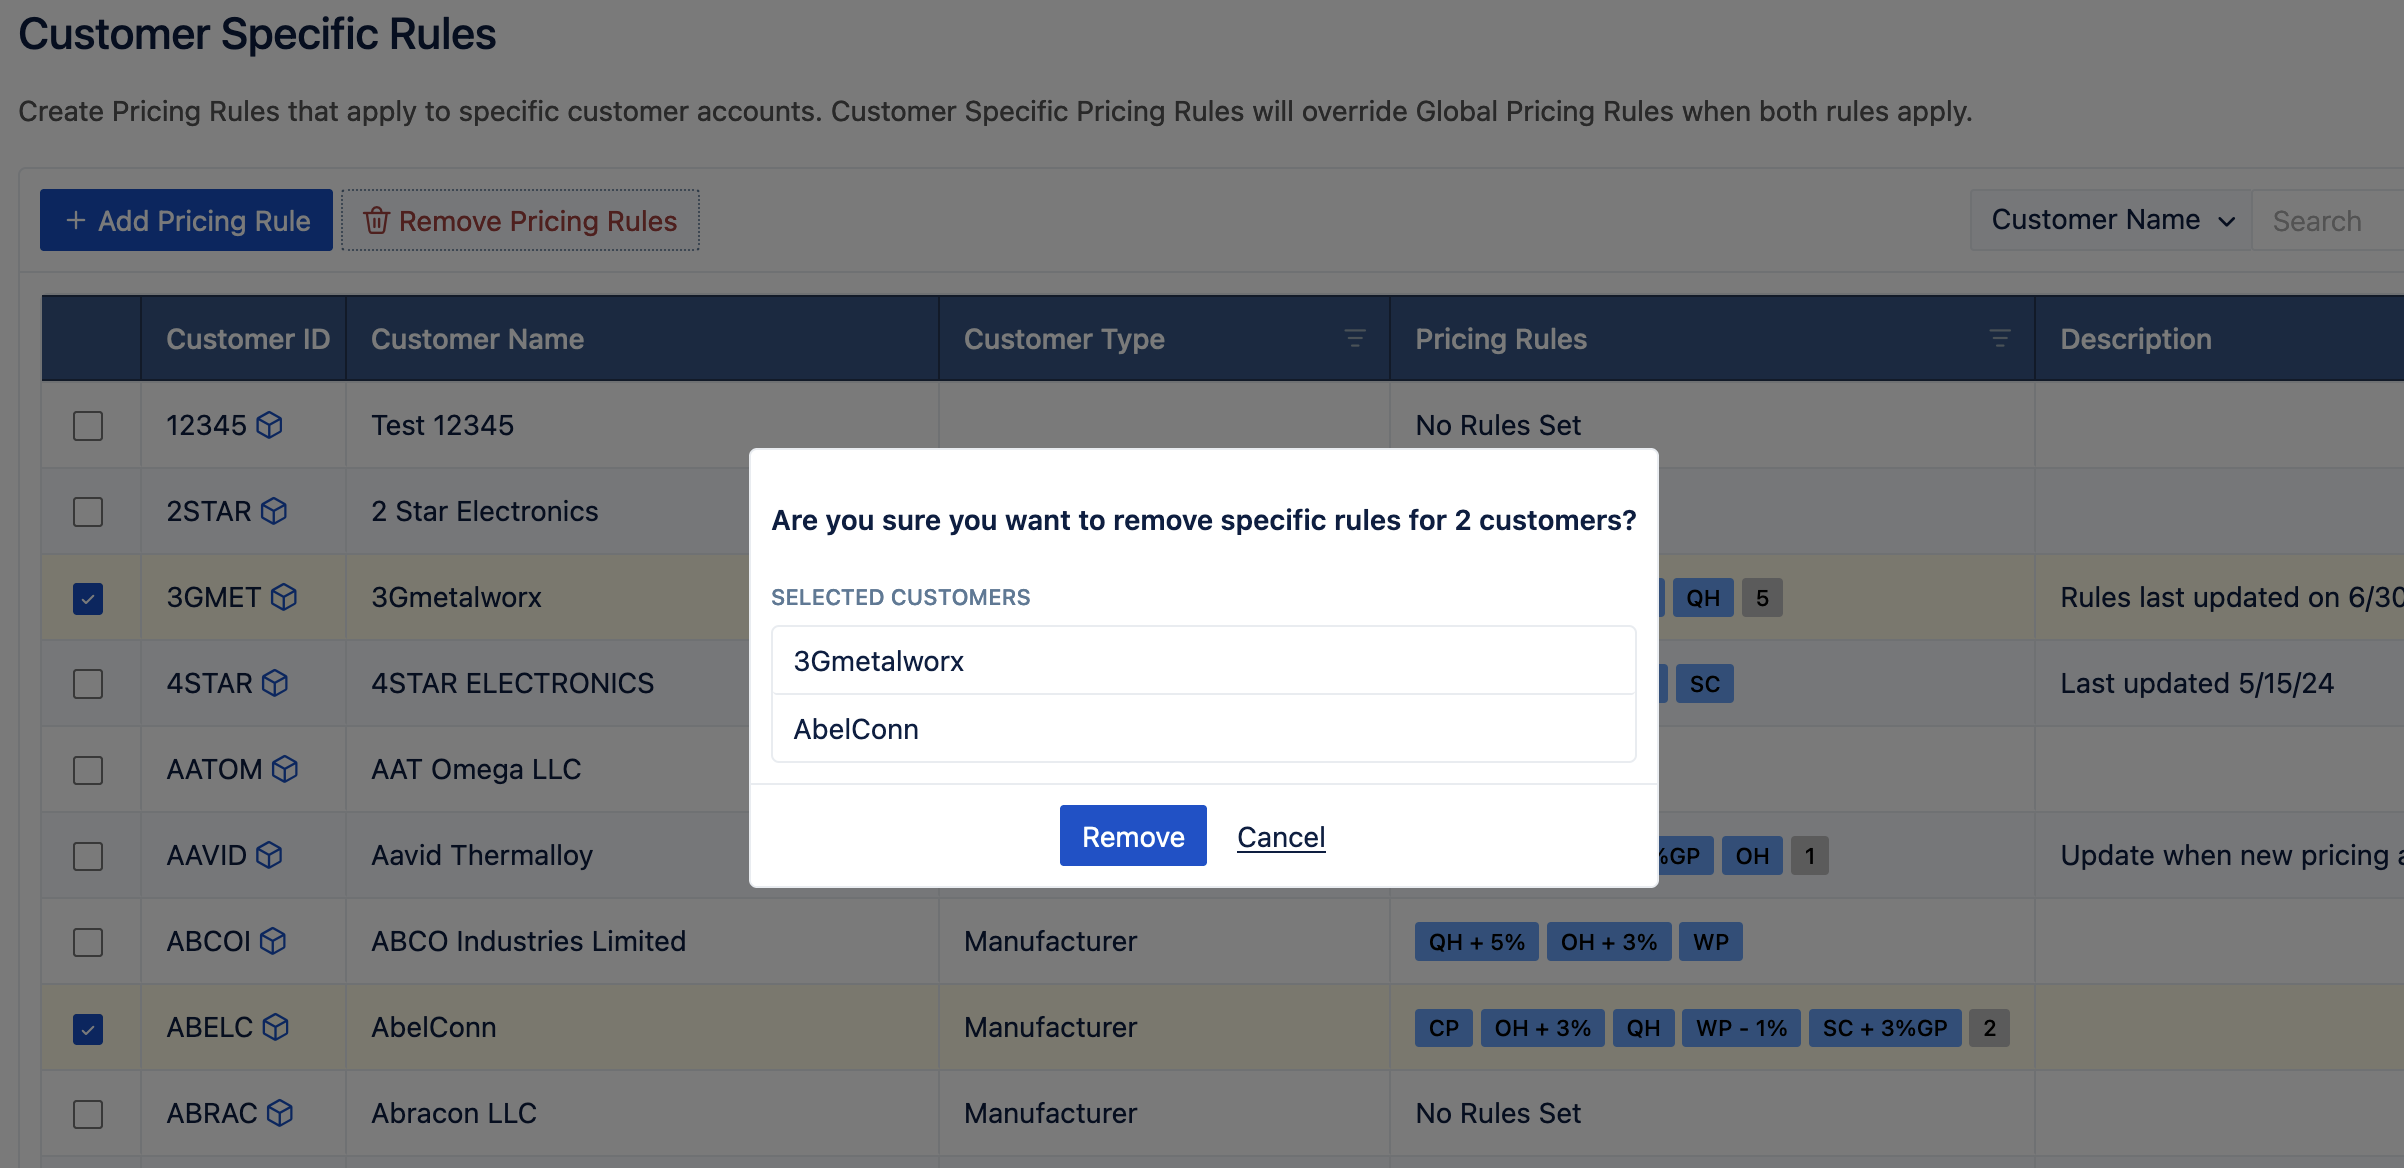2404x1168 pixels.
Task: Click the QH + 5% rule tag for ABCOI
Action: (x=1476, y=942)
